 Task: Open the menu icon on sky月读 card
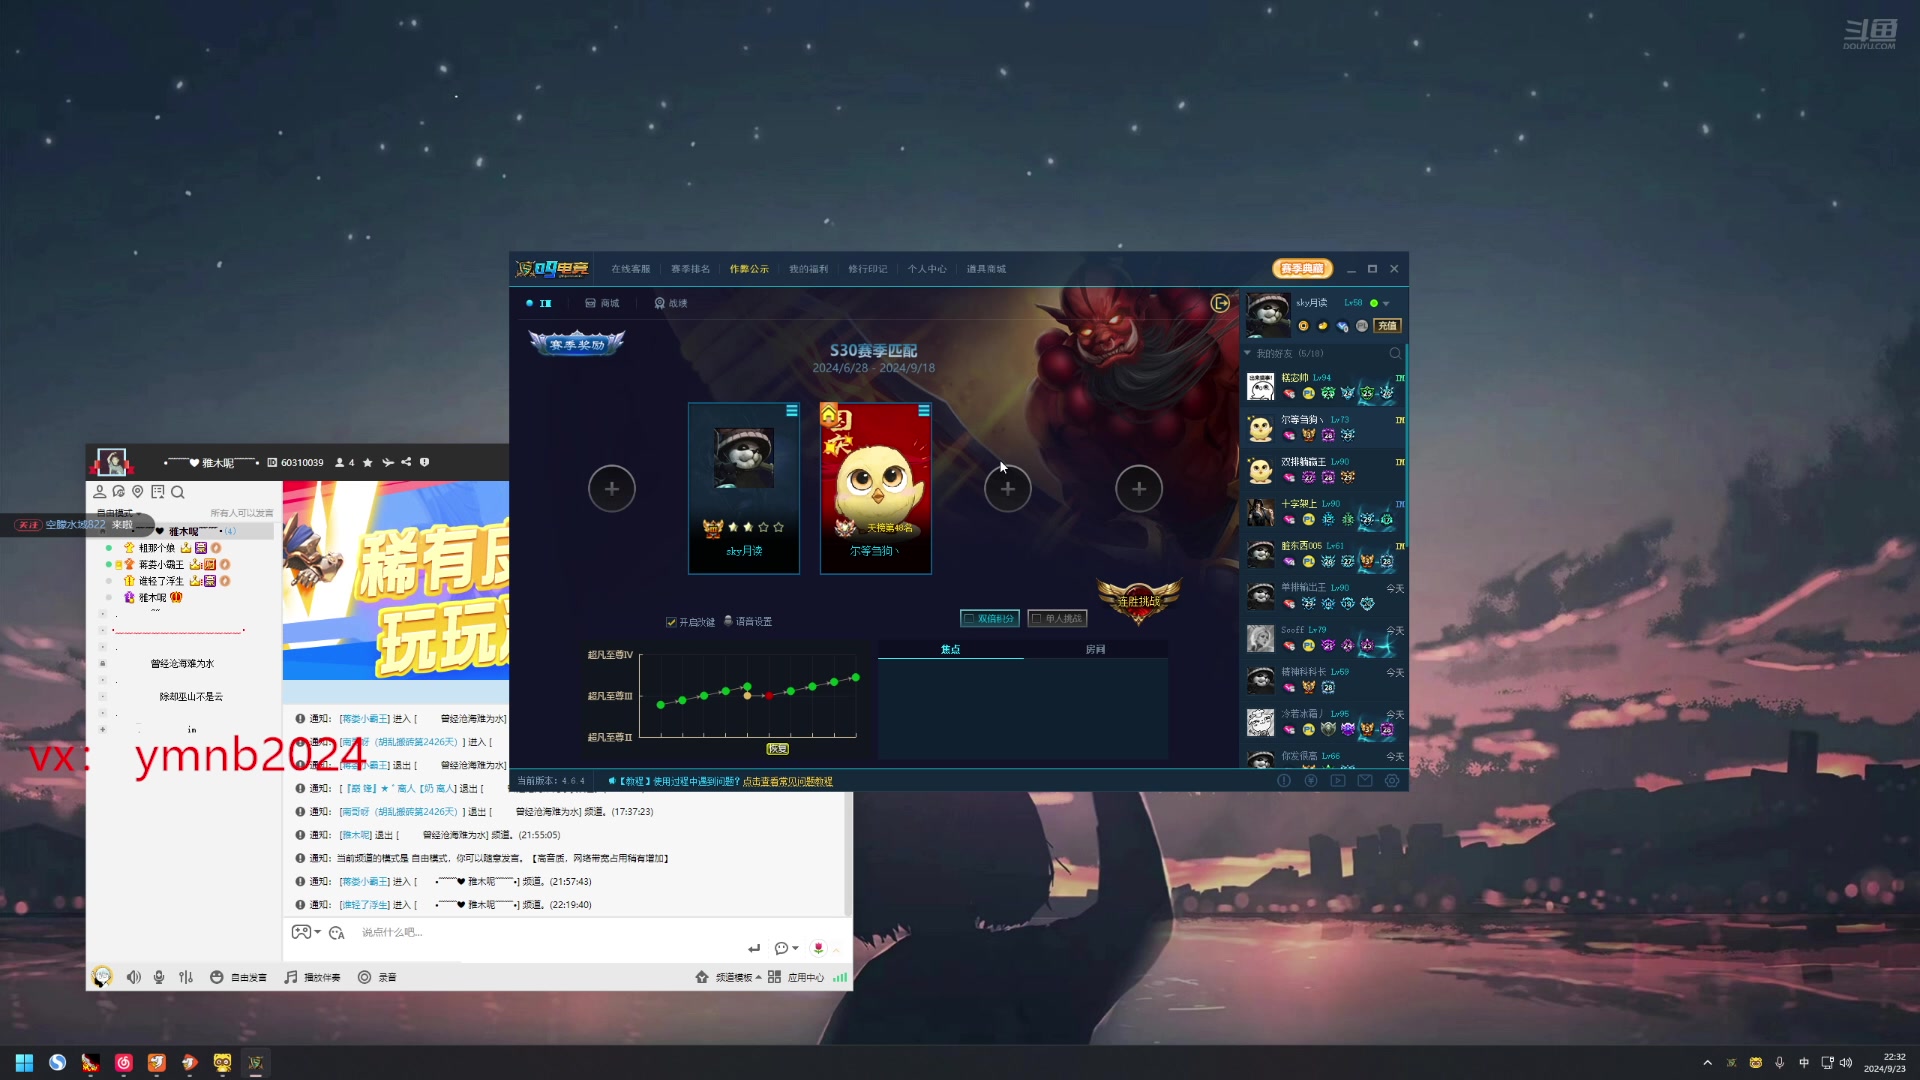tap(792, 411)
